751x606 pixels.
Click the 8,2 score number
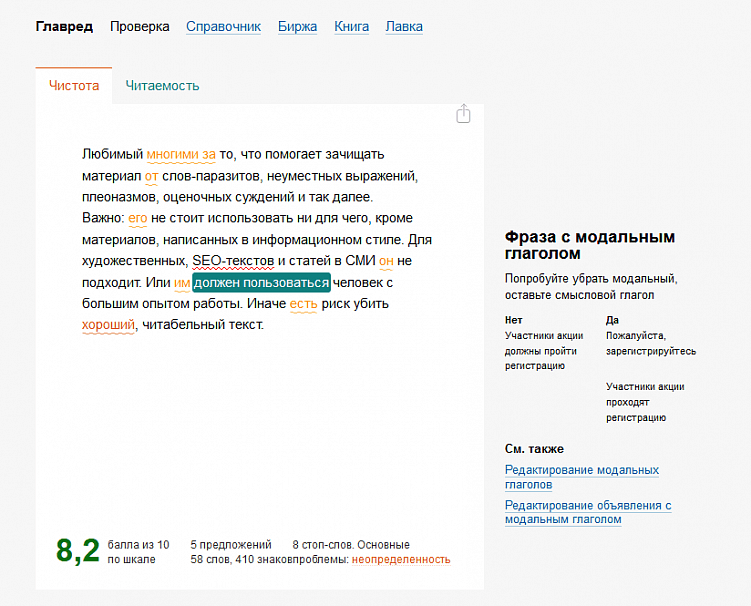click(x=78, y=551)
